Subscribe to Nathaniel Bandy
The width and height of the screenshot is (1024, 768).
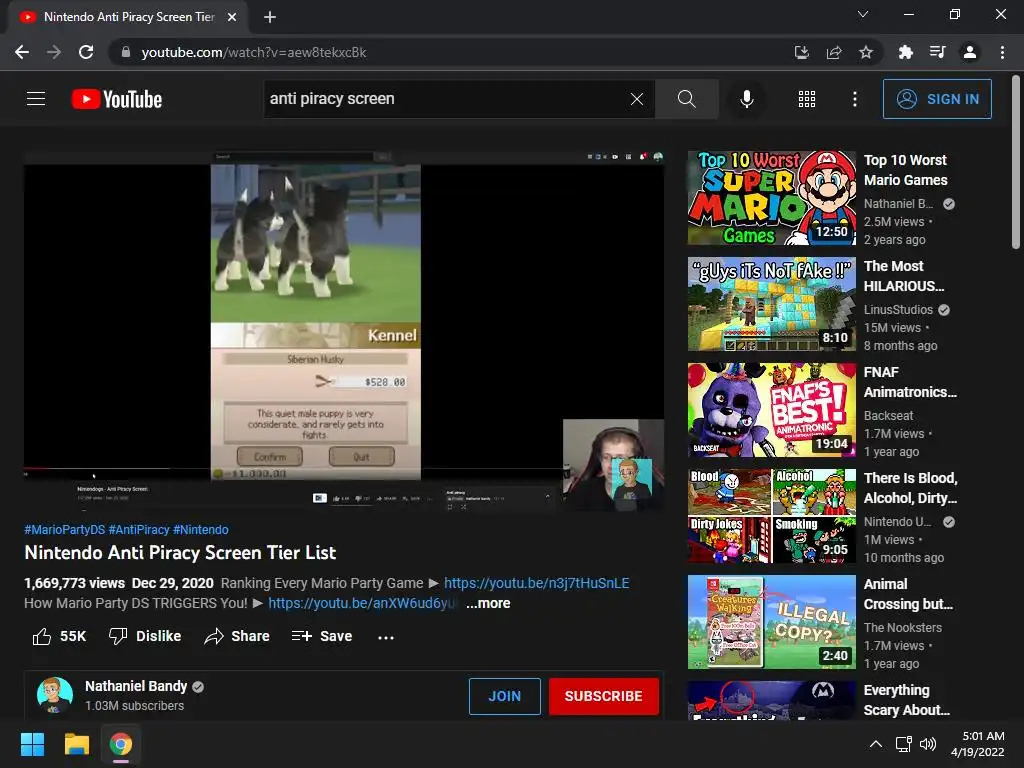click(603, 696)
